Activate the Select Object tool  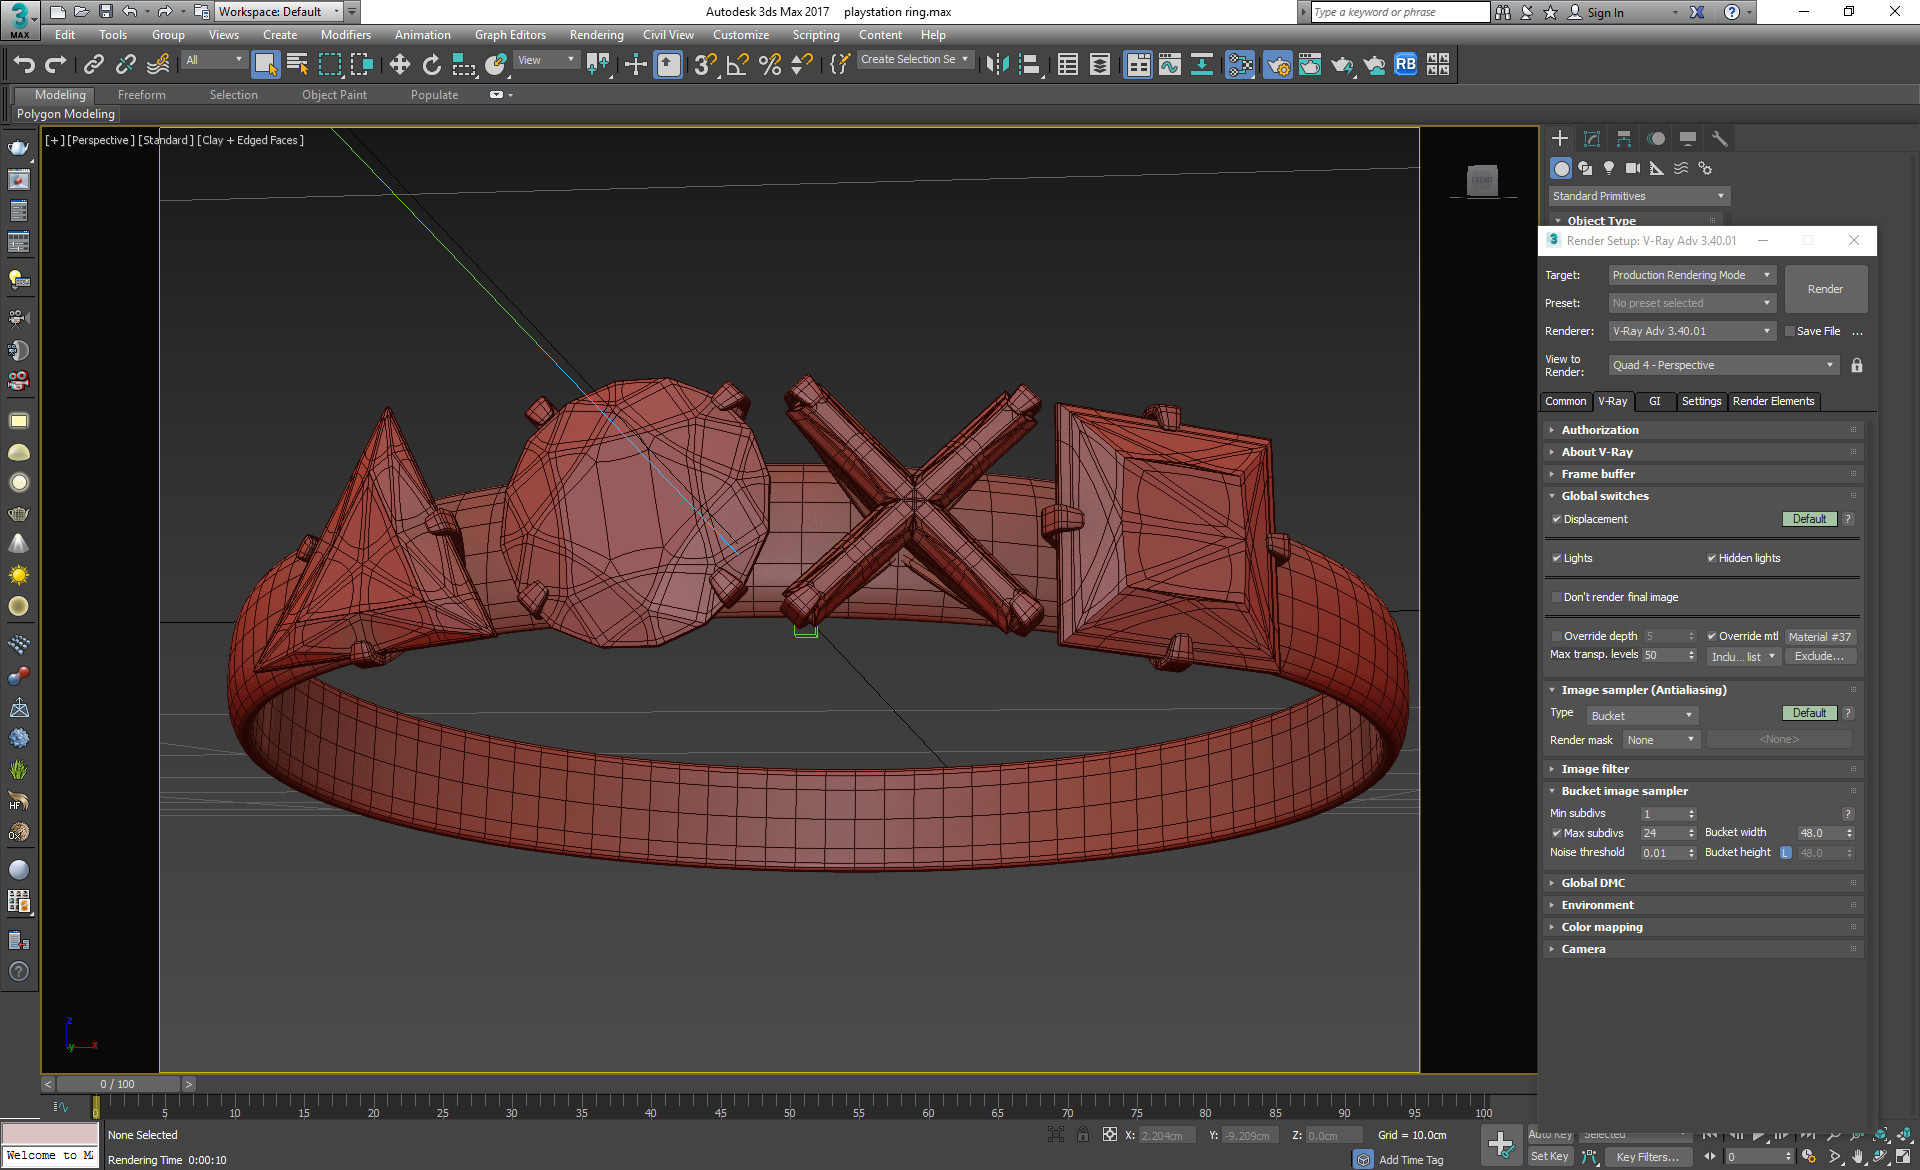pyautogui.click(x=265, y=65)
